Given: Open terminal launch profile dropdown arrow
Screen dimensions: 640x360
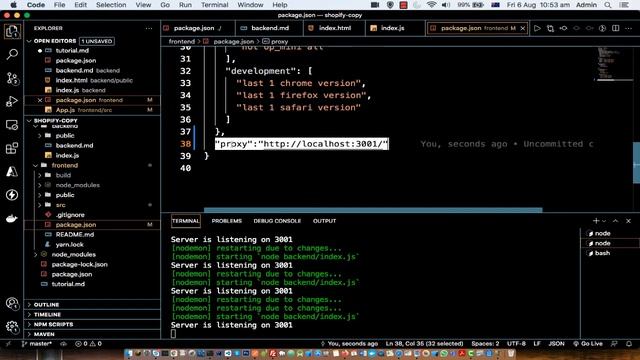Looking at the screenshot, I should coord(604,221).
